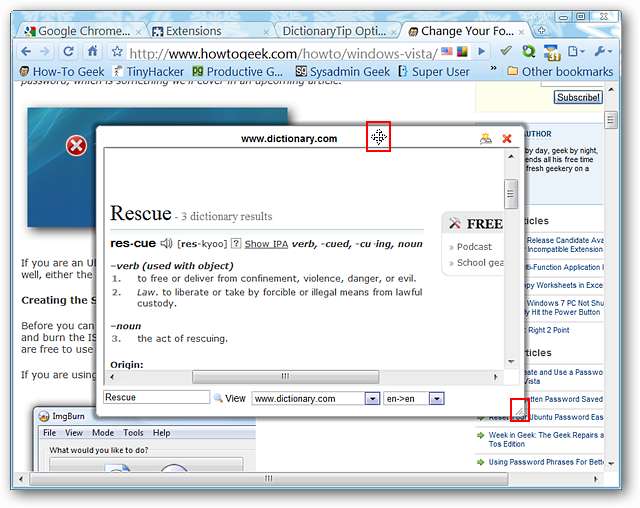Show hidden bookmarks via double chevron
Viewport: 640px width, 508px height.
click(493, 68)
